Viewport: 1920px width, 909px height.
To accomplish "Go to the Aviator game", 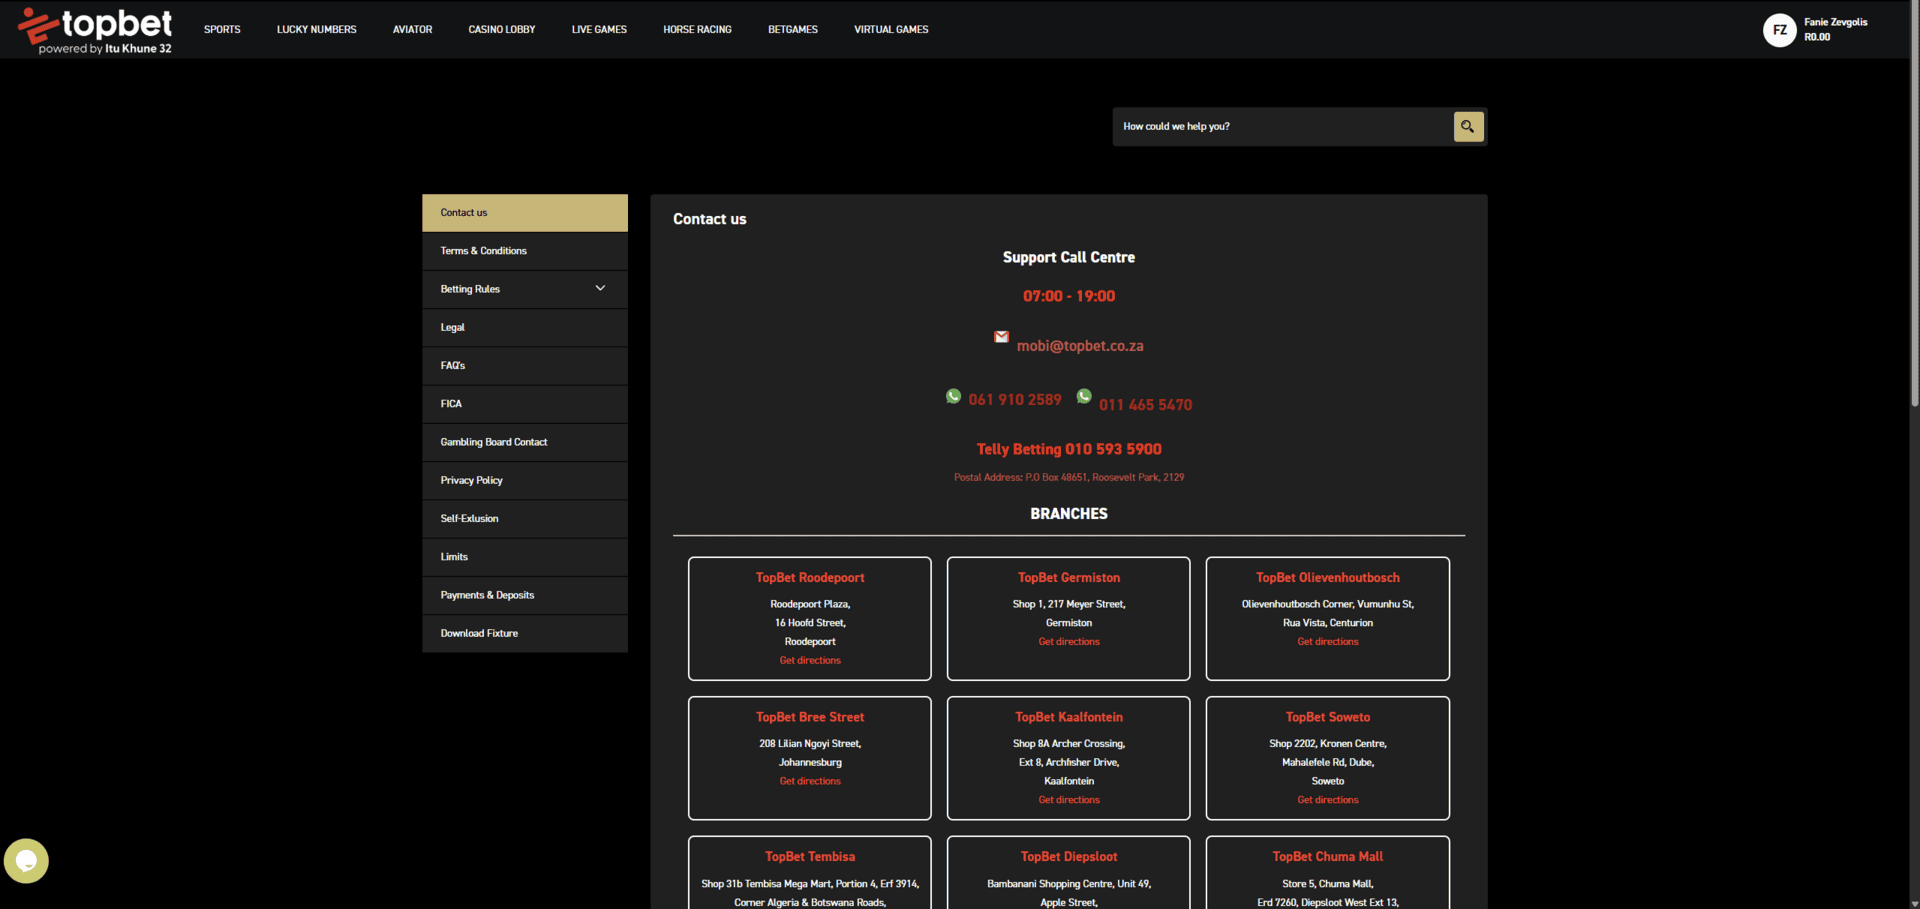I will pos(412,30).
